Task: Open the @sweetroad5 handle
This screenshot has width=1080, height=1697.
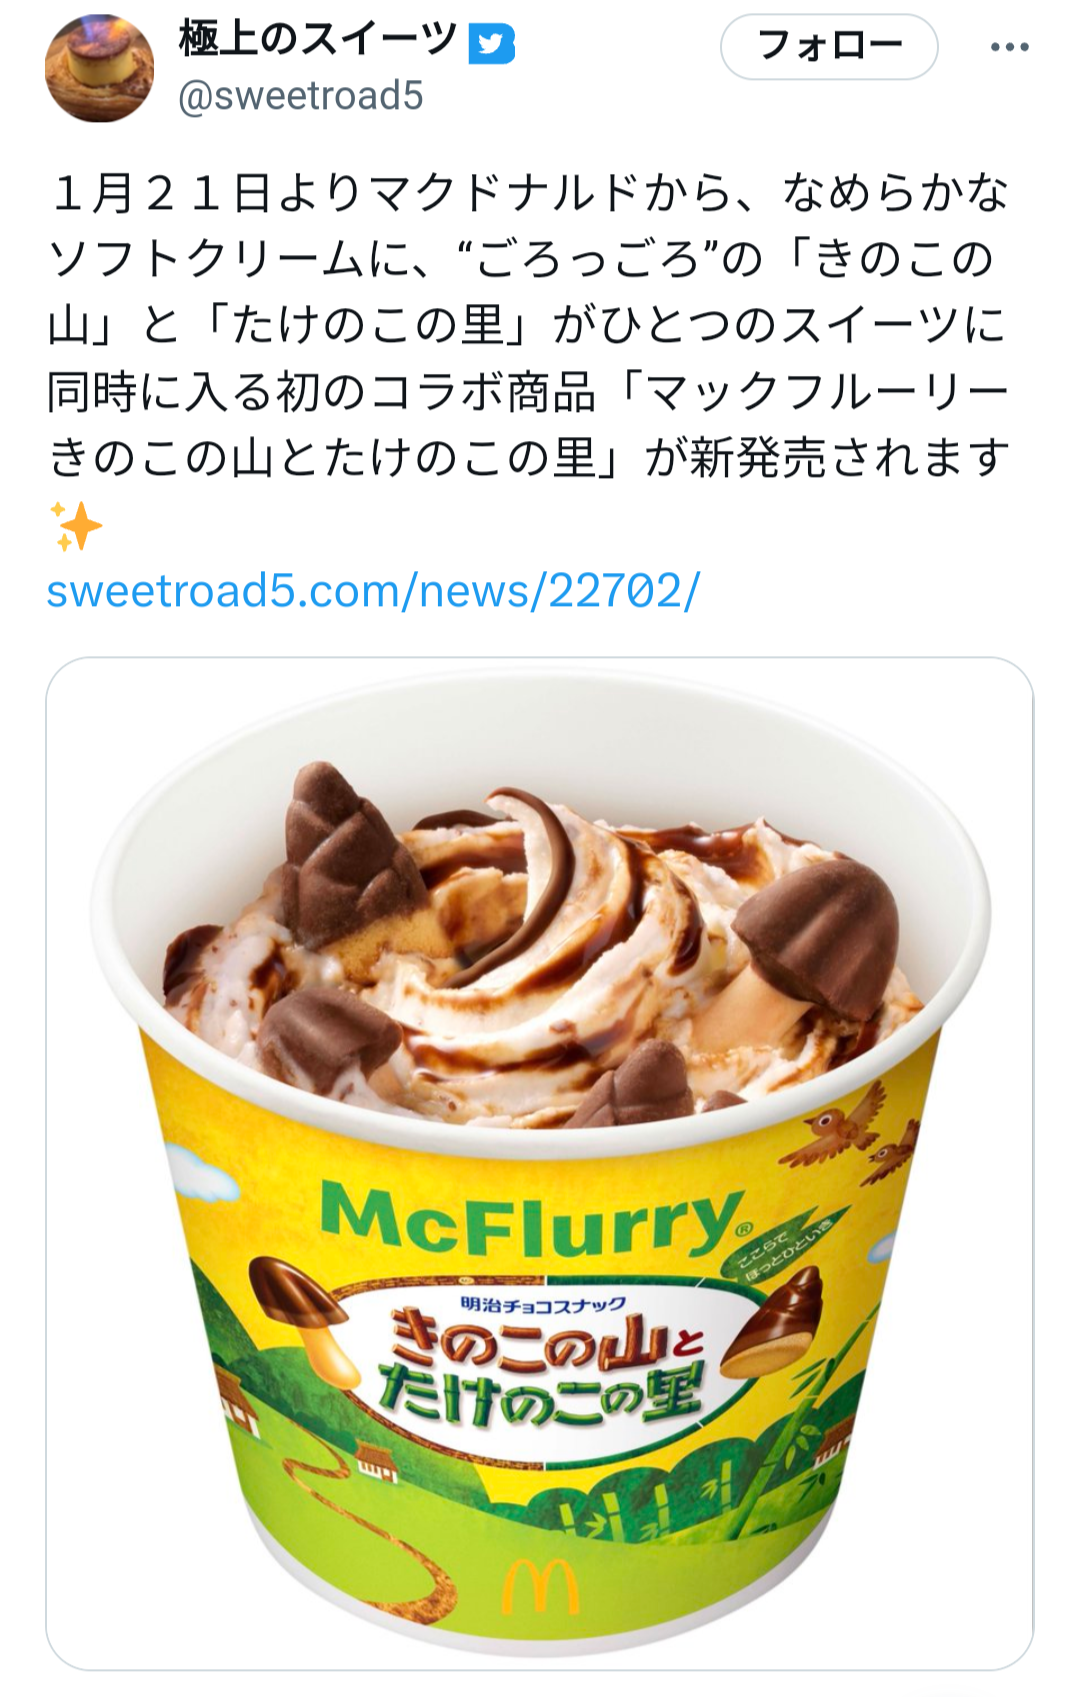Action: [x=301, y=96]
